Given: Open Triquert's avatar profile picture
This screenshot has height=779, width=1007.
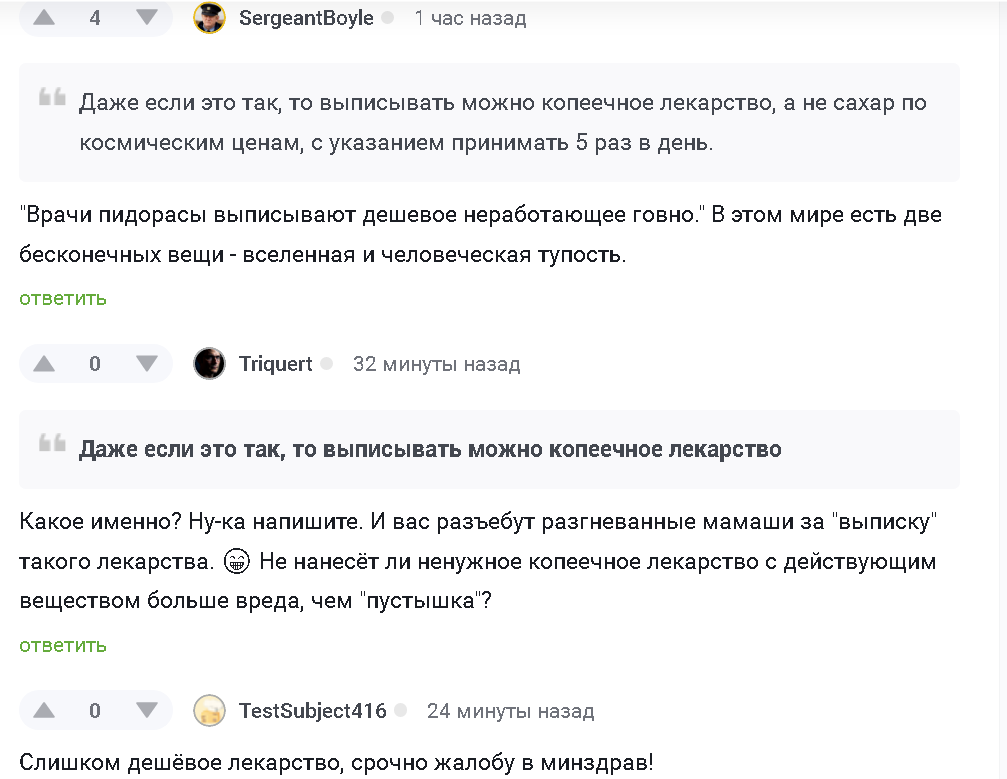Looking at the screenshot, I should tap(209, 363).
